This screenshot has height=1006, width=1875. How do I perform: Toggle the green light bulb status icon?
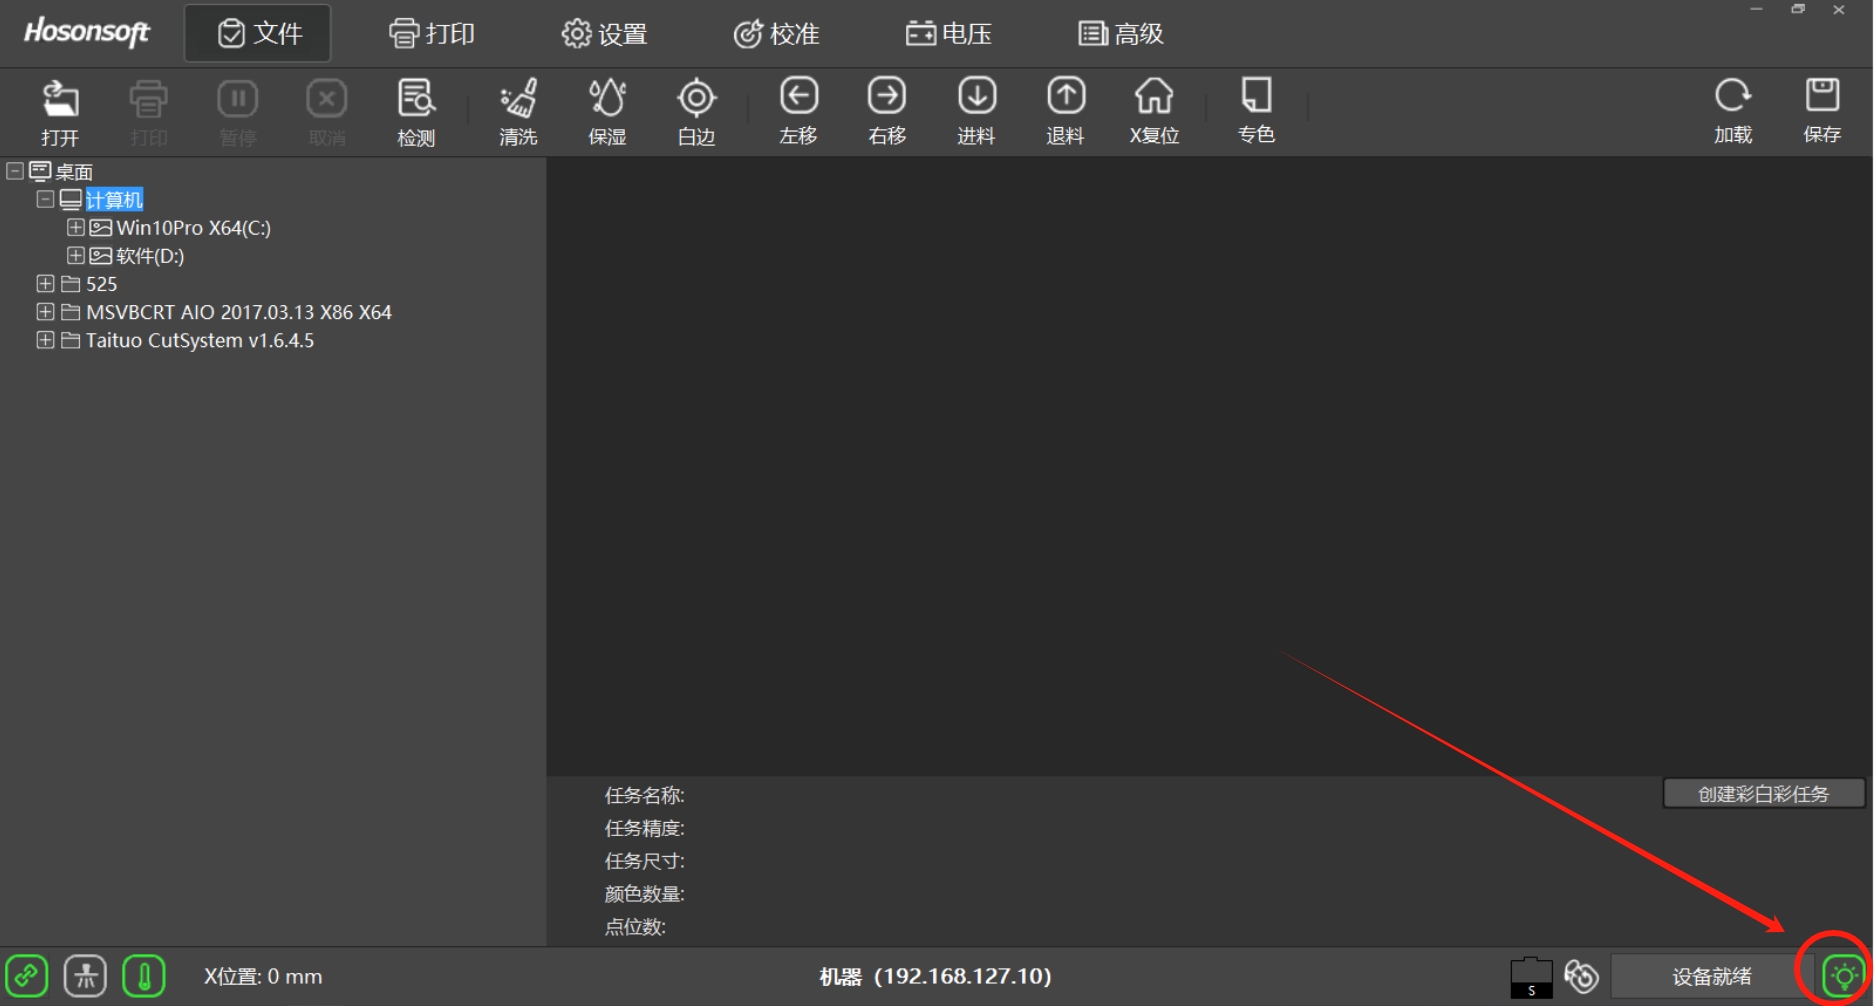click(x=1843, y=976)
